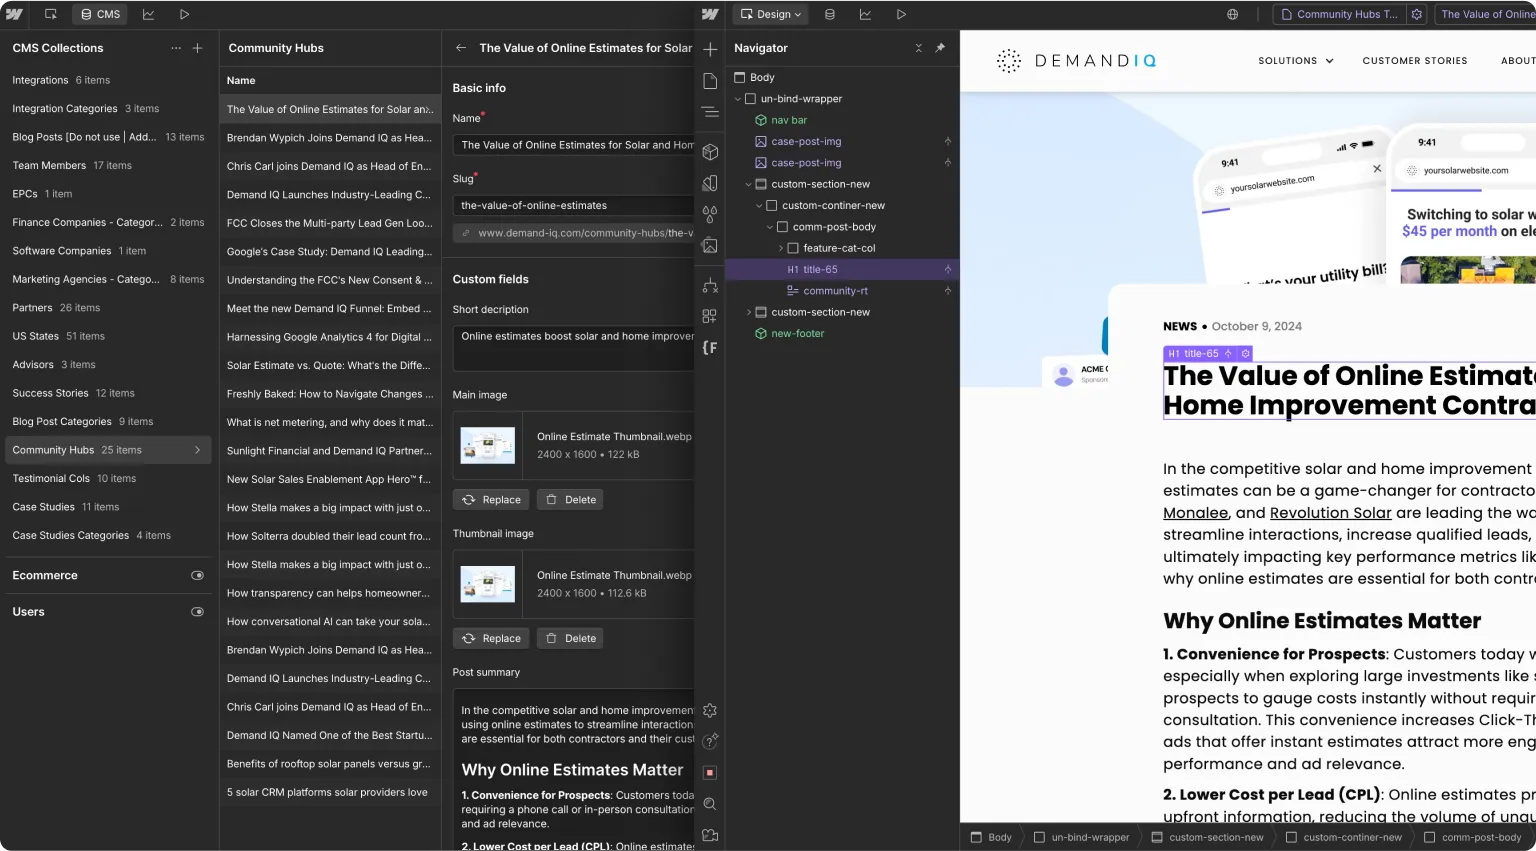Collapse the custom-continer-new node
This screenshot has height=851, width=1536.
(759, 205)
